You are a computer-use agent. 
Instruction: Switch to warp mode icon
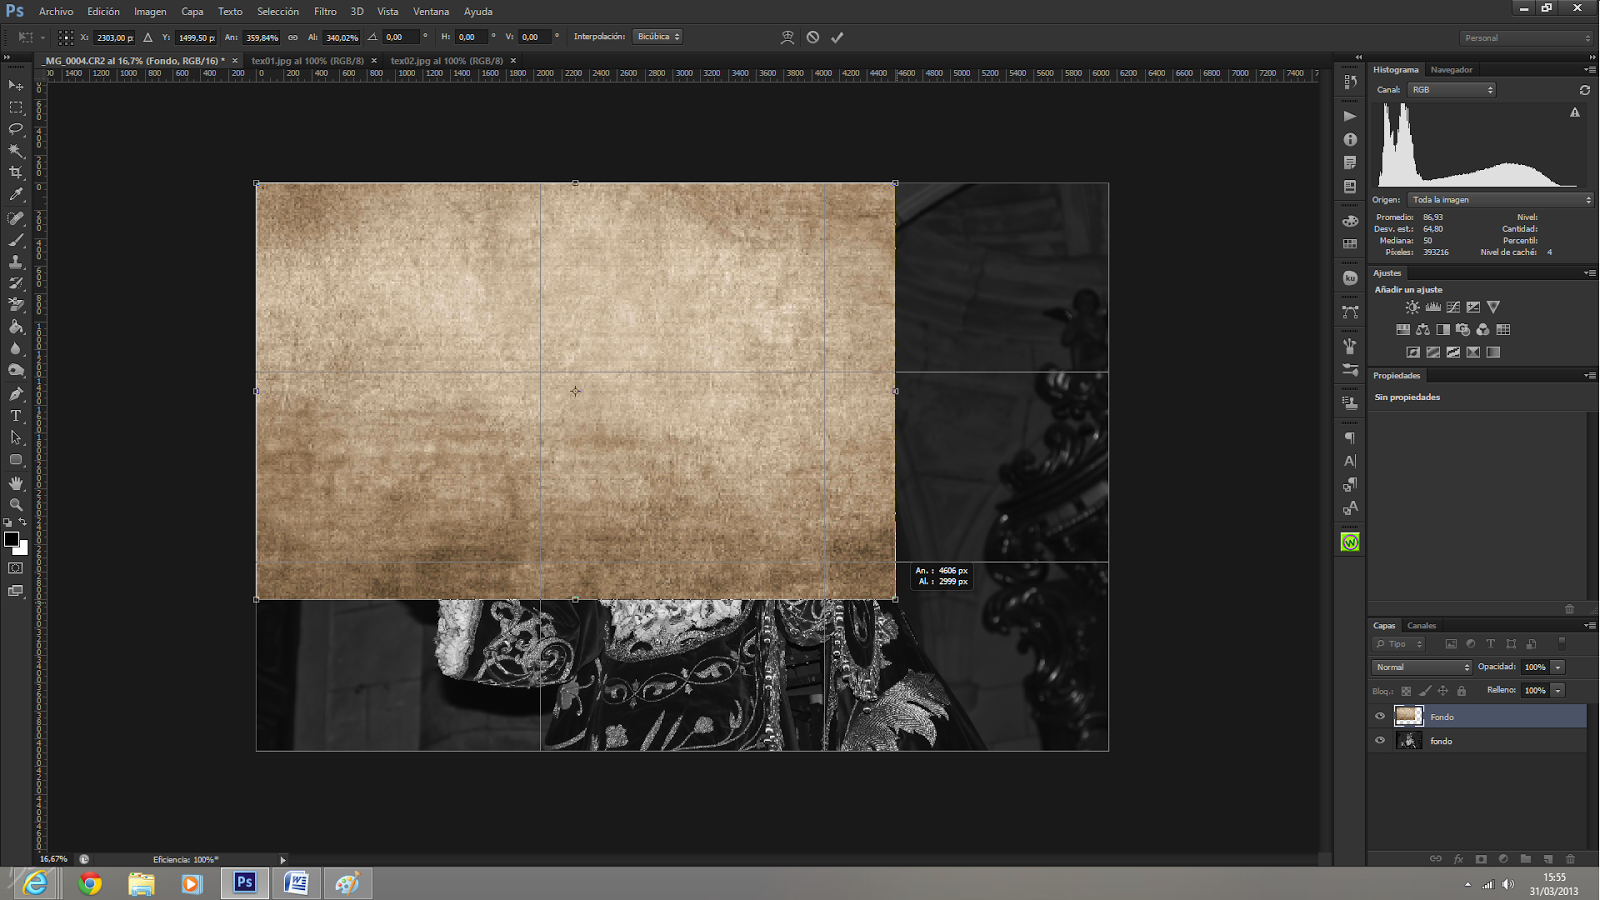787,37
